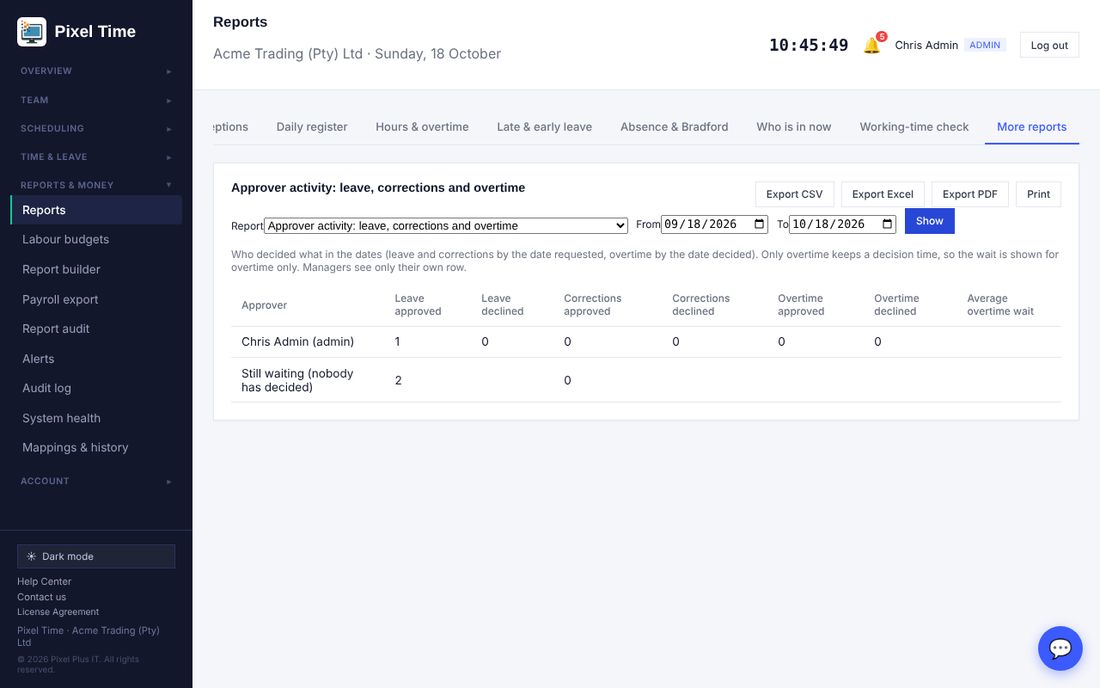This screenshot has height=688, width=1100.
Task: Switch to the Hours & overtime tab
Action: click(x=422, y=127)
